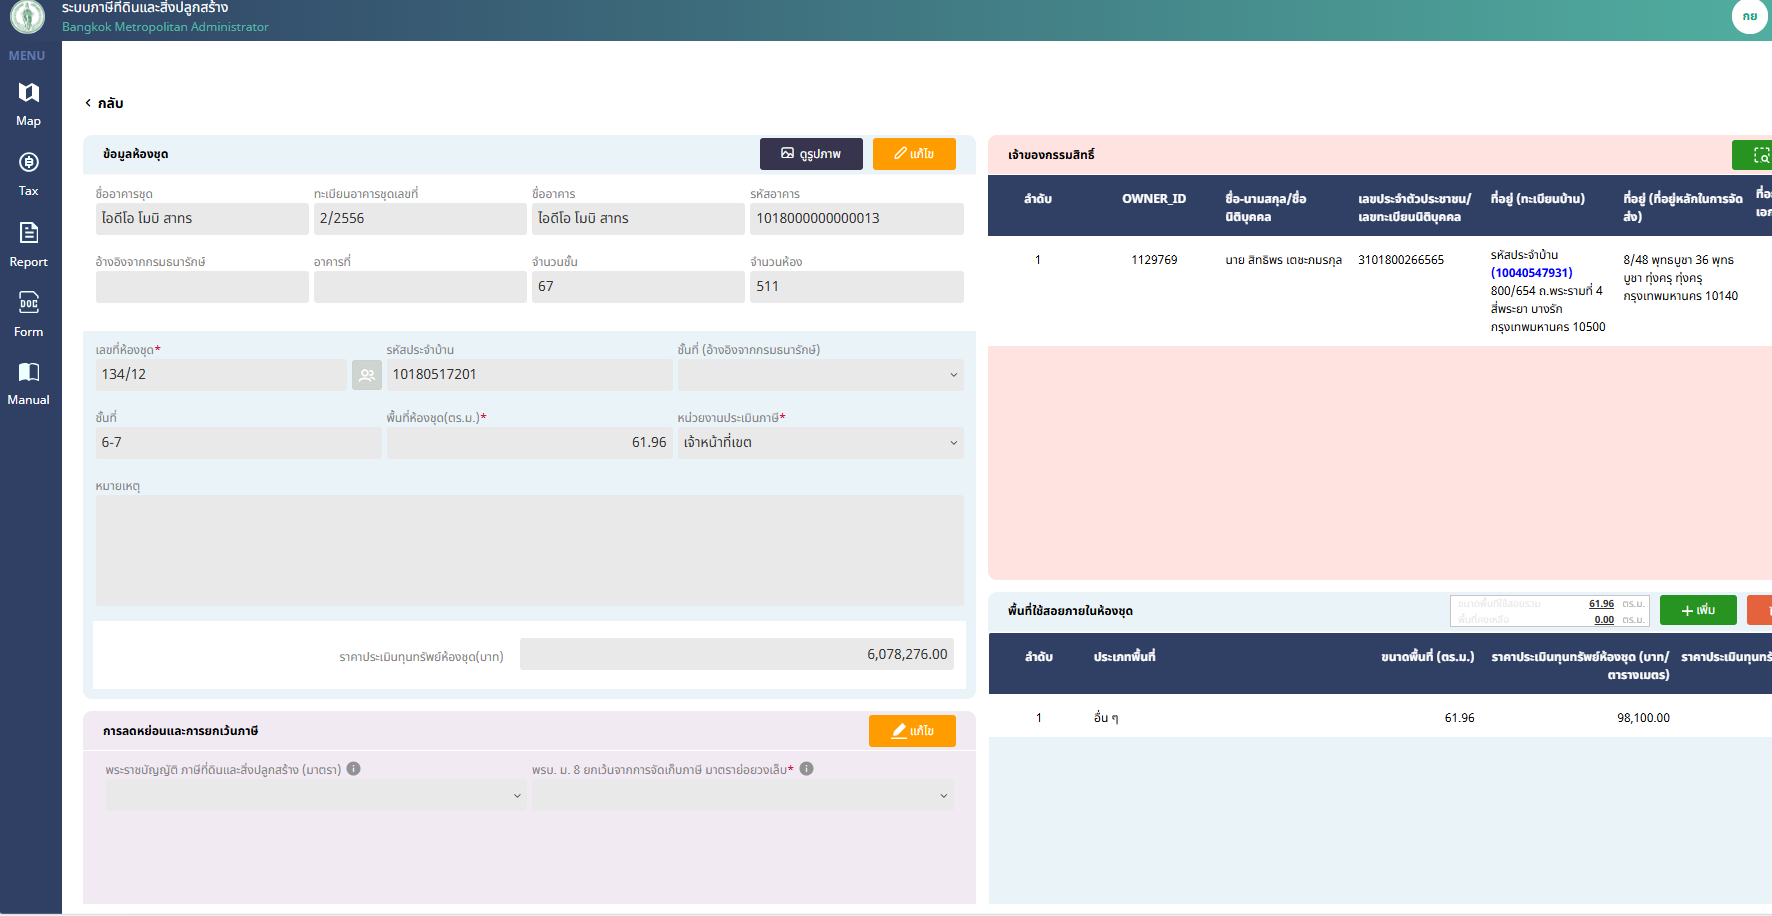This screenshot has height=916, width=1772.
Task: Click the กลับ back link
Action: click(x=104, y=103)
